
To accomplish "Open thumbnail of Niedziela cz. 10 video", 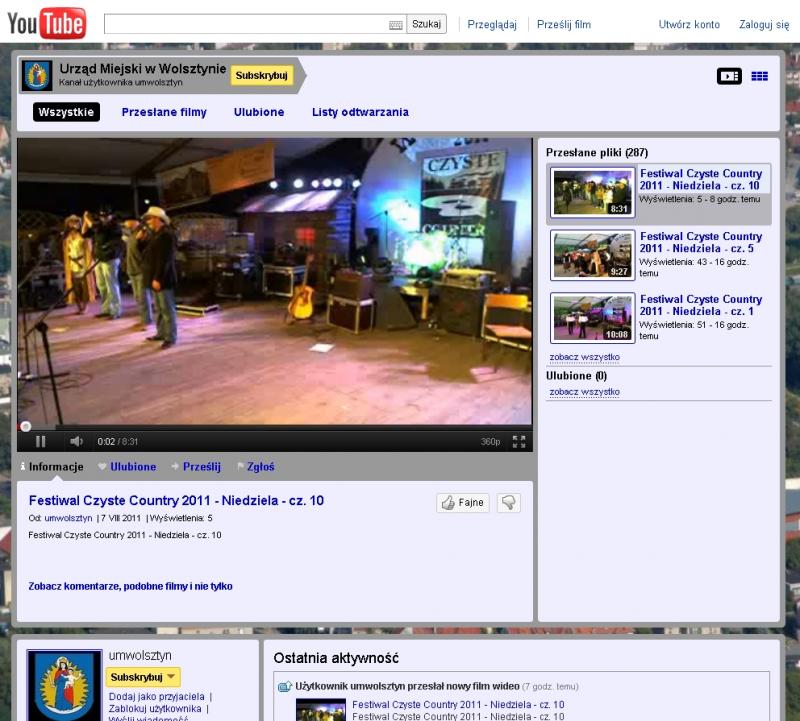I will coord(592,192).
